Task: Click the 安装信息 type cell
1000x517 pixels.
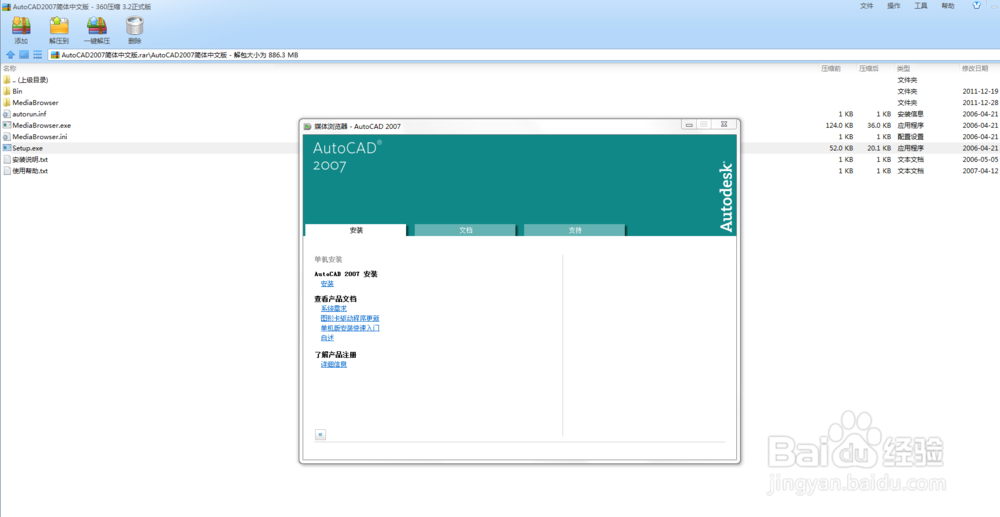Action: click(x=910, y=114)
